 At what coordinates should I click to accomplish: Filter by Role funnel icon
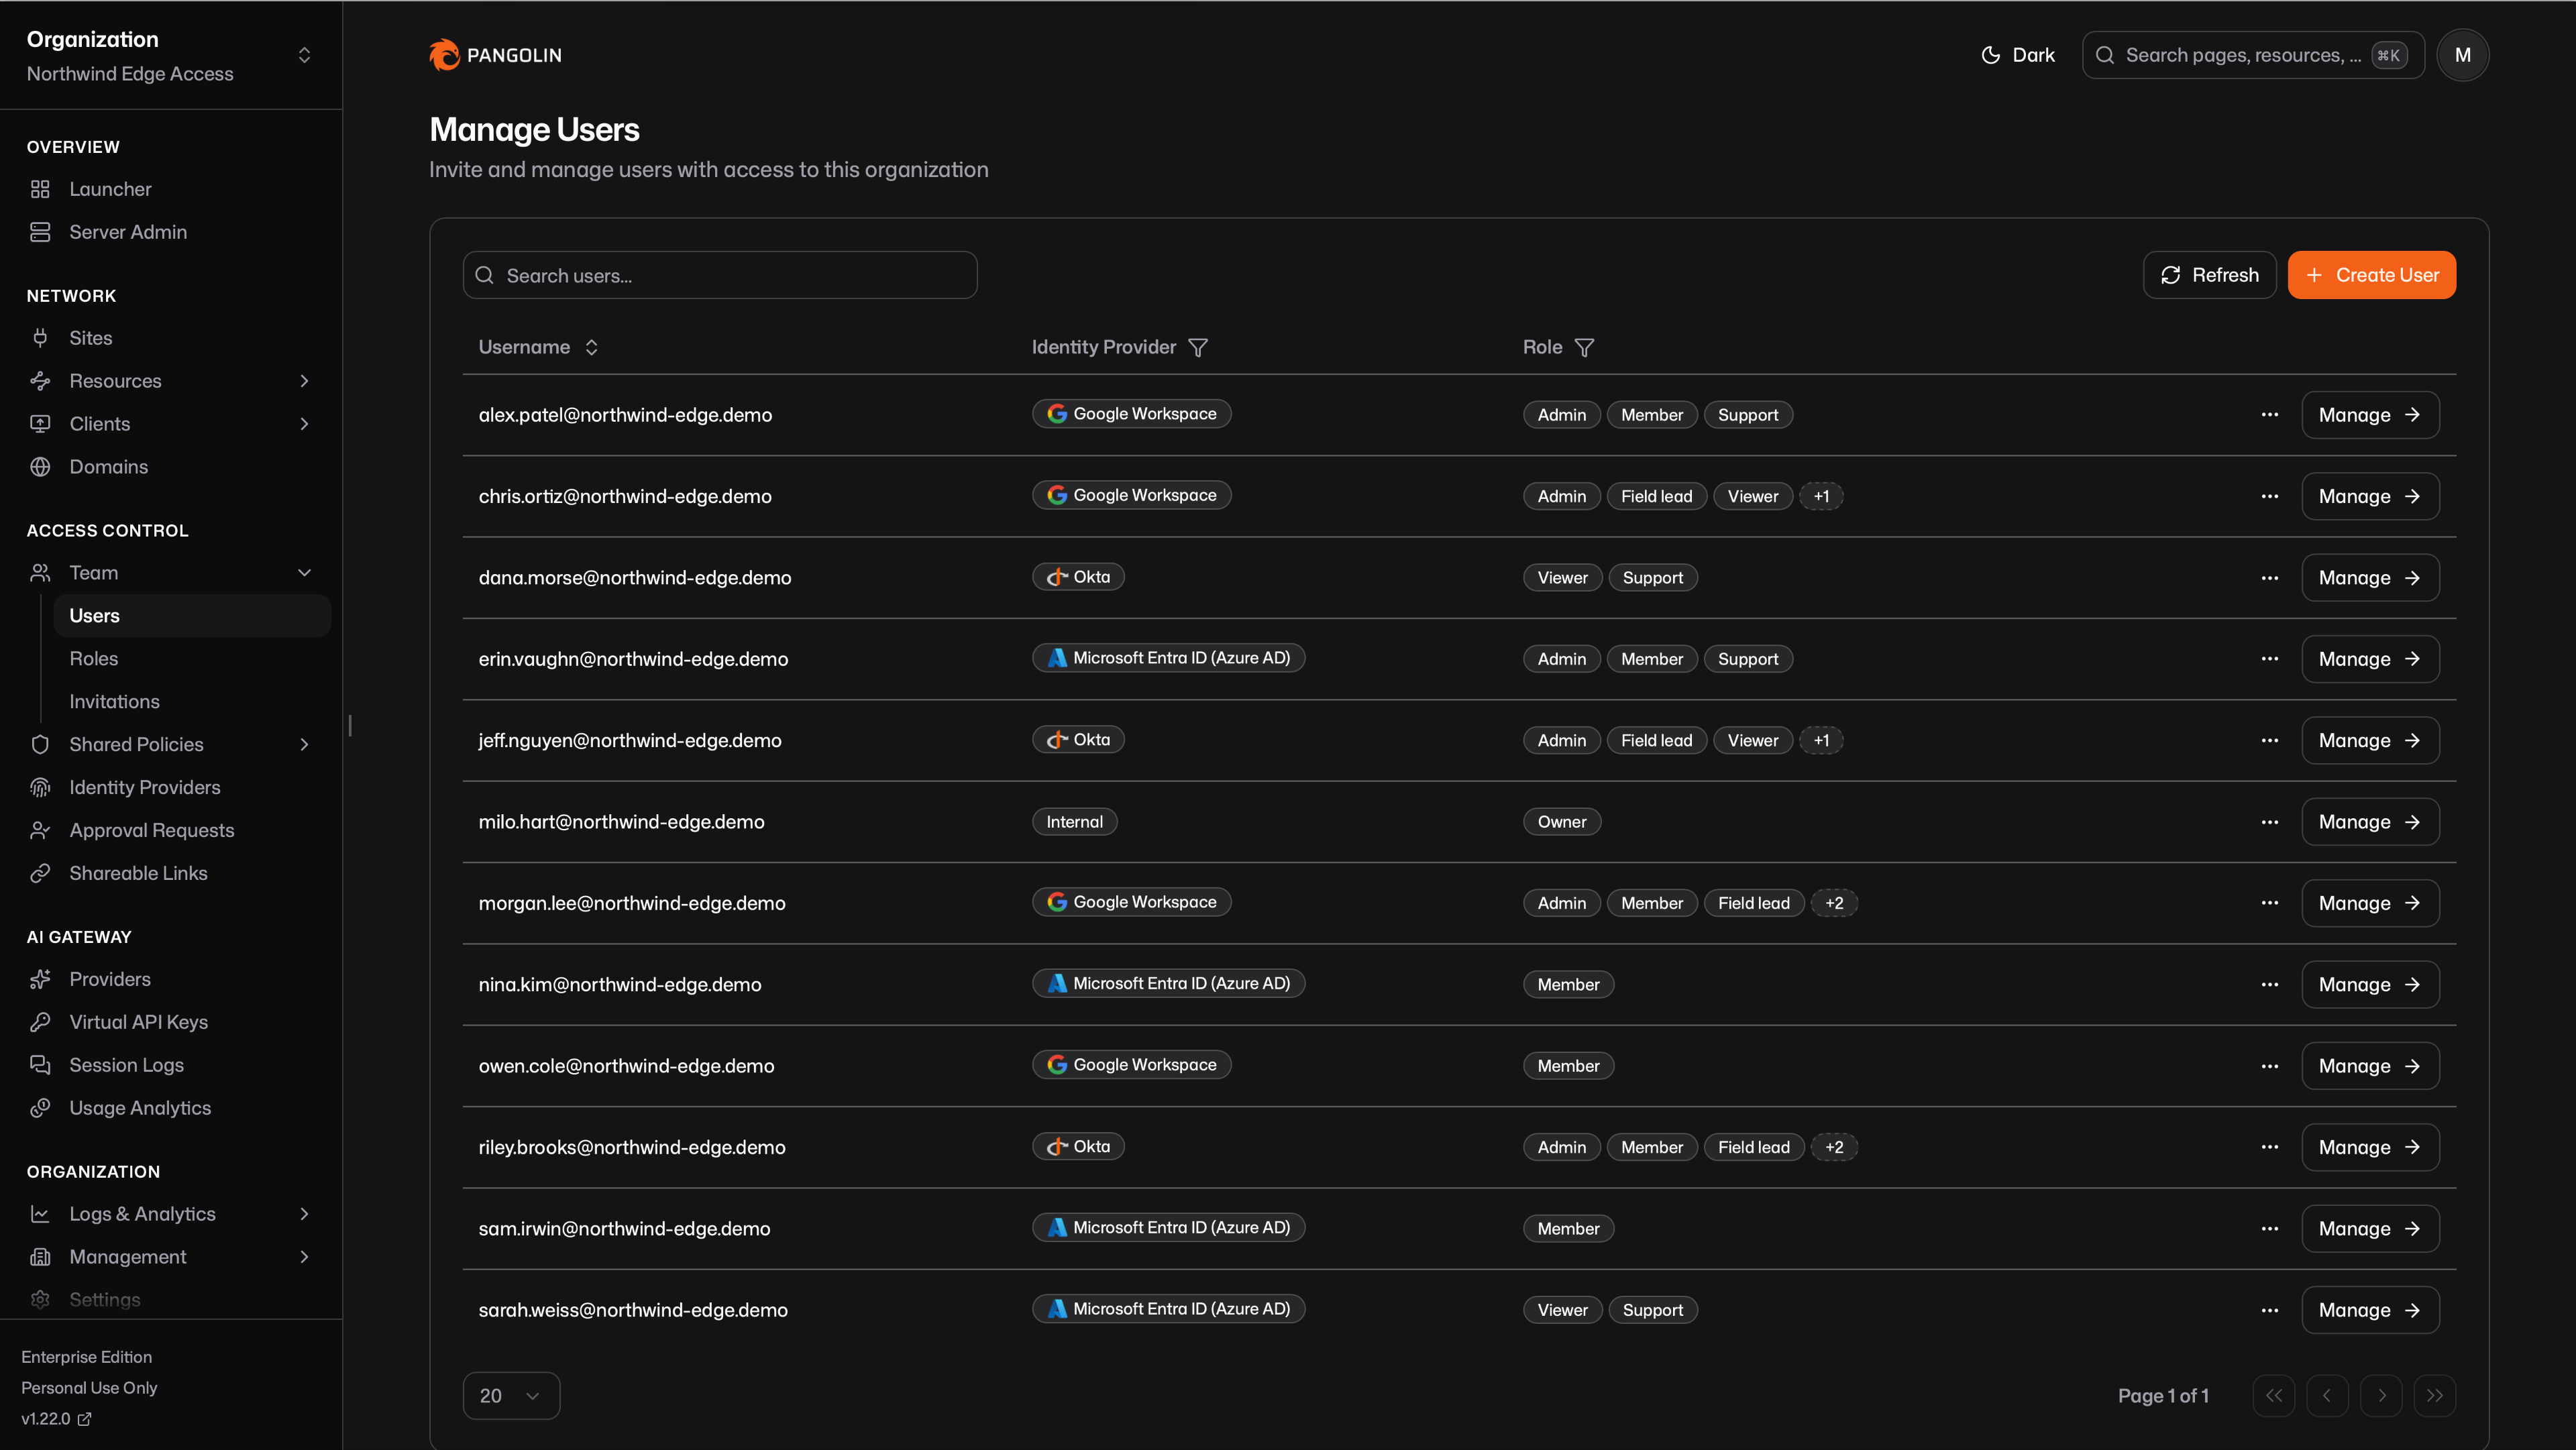pyautogui.click(x=1584, y=347)
